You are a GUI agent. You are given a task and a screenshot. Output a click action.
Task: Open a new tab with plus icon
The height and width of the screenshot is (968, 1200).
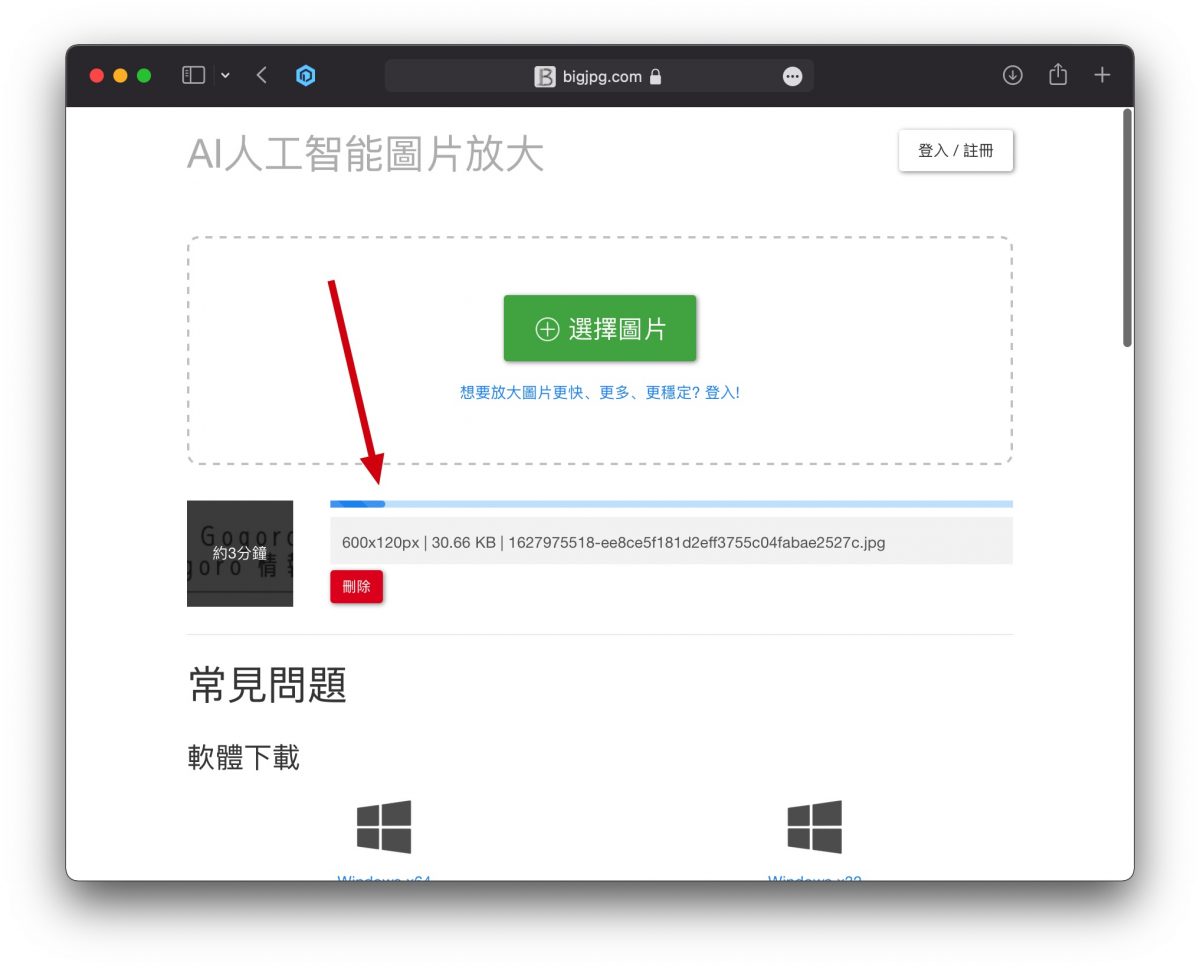(x=1102, y=75)
